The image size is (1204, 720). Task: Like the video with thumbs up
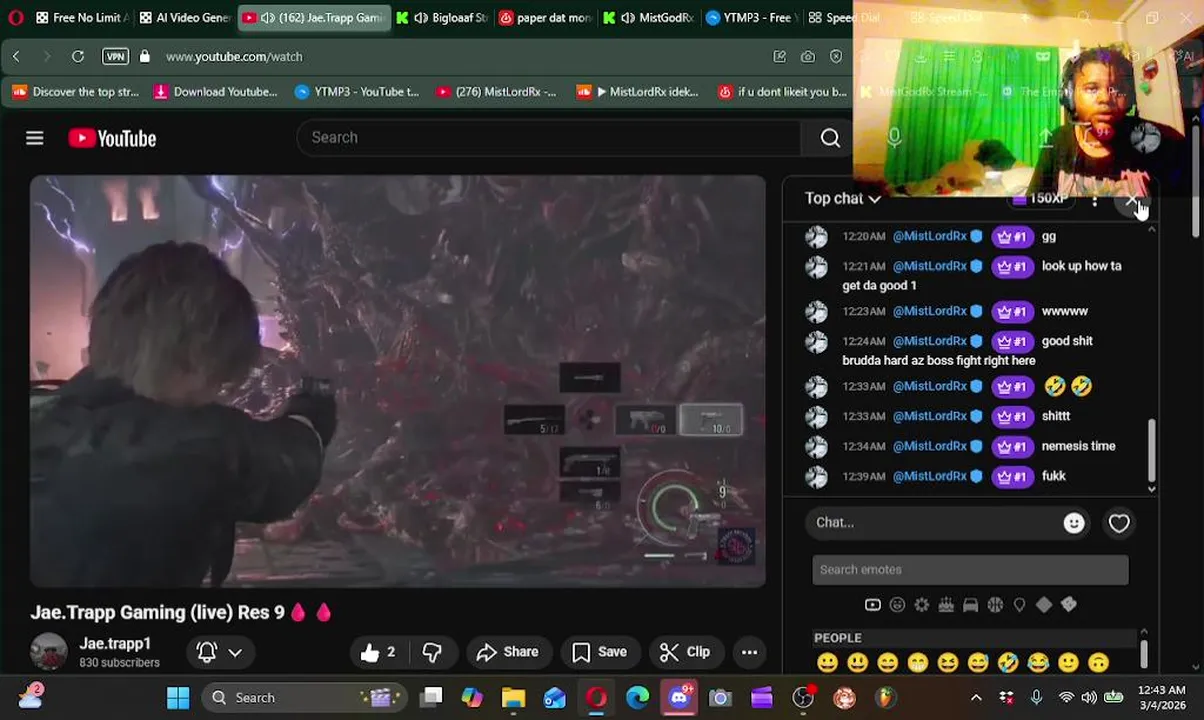click(379, 652)
